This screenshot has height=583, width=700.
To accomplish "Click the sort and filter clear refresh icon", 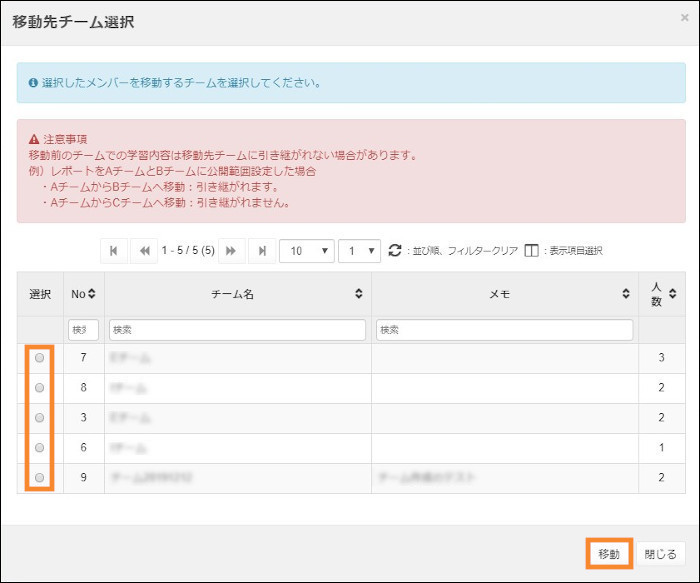I will 395,250.
